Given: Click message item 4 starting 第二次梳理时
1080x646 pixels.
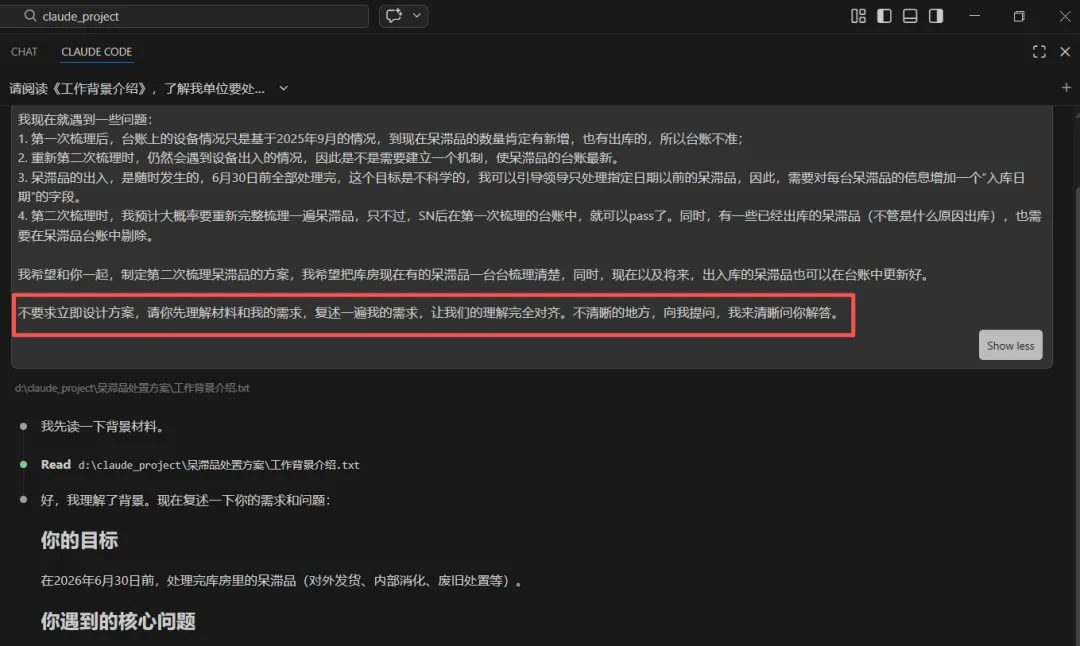Looking at the screenshot, I should tap(529, 226).
